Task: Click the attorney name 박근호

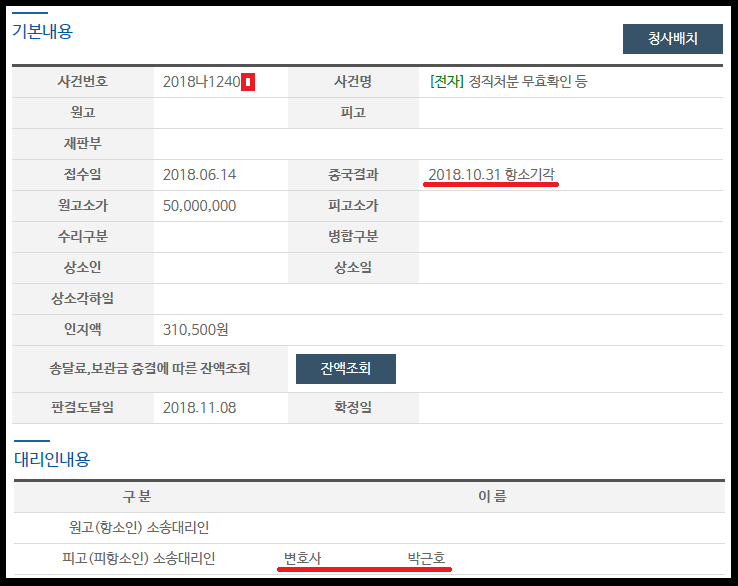Action: [x=427, y=557]
